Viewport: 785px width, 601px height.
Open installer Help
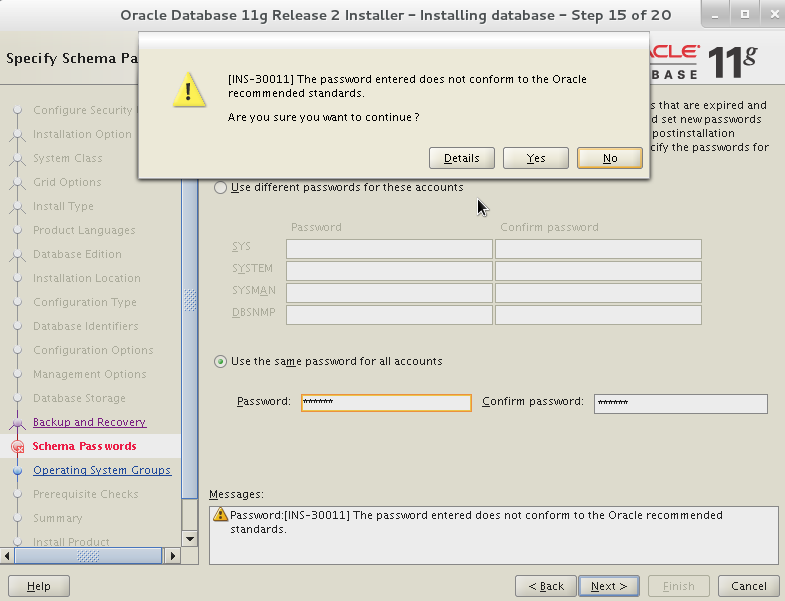click(39, 586)
